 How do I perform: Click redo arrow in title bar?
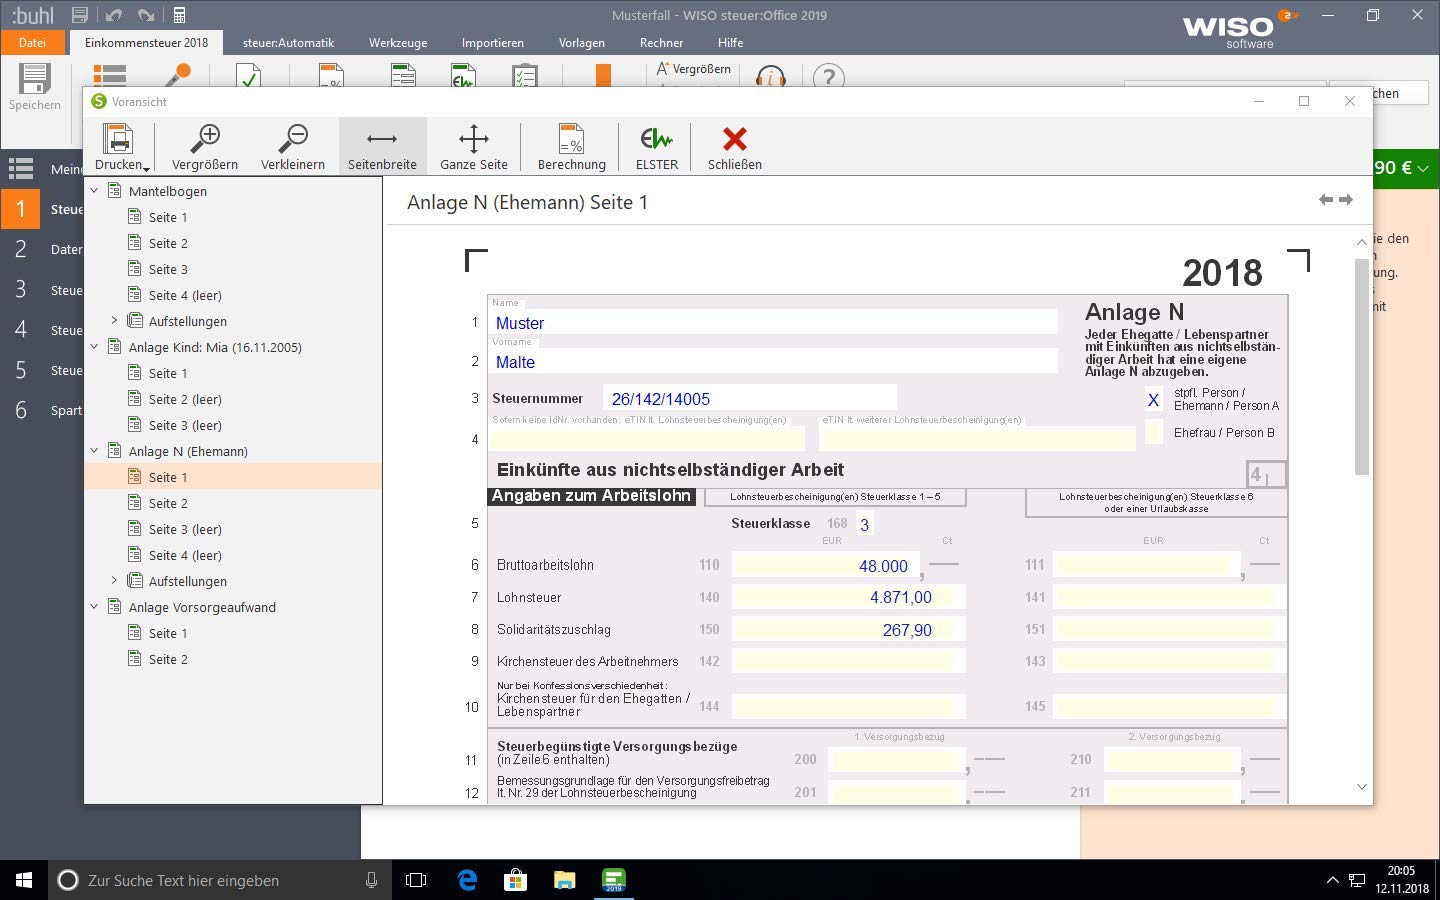coord(146,15)
